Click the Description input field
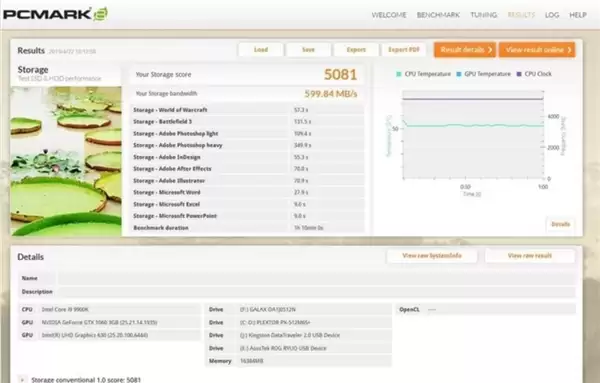600x383 pixels. pos(316,292)
